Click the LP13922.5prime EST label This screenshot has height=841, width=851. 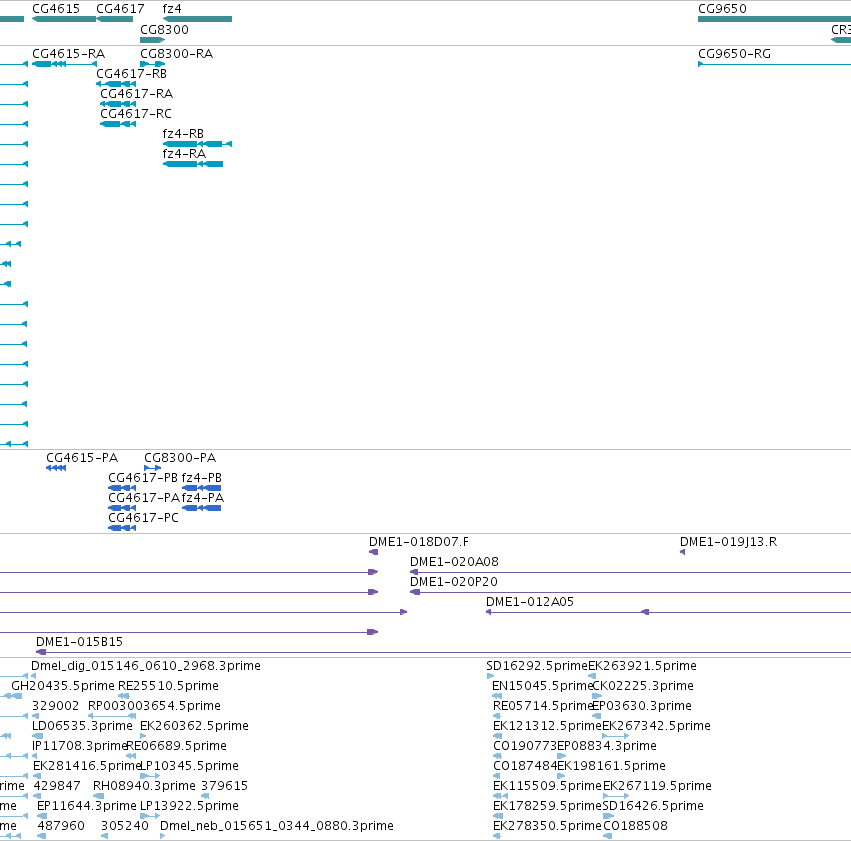[189, 806]
